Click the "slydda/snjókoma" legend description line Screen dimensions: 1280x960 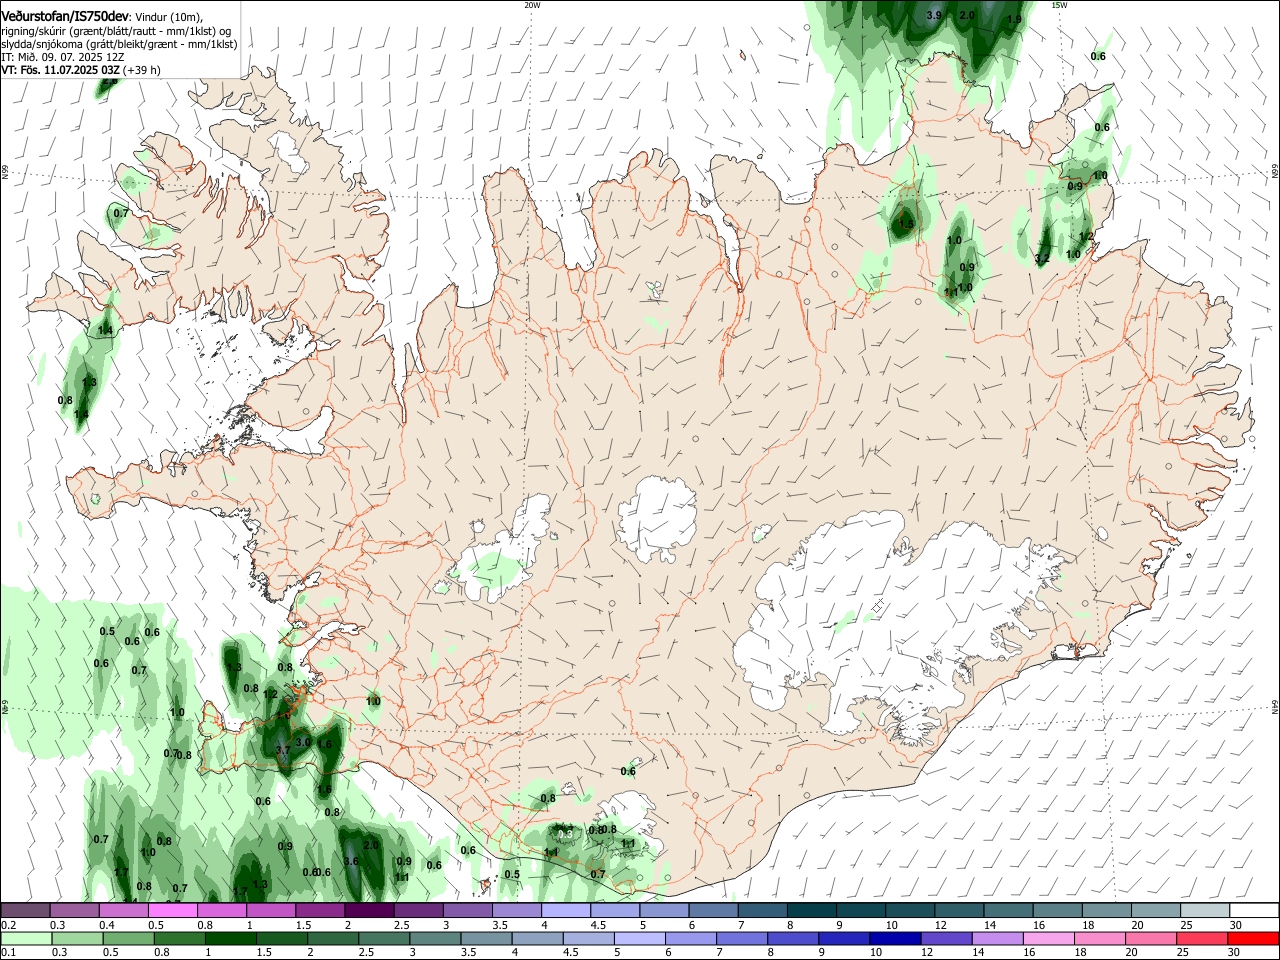point(119,44)
